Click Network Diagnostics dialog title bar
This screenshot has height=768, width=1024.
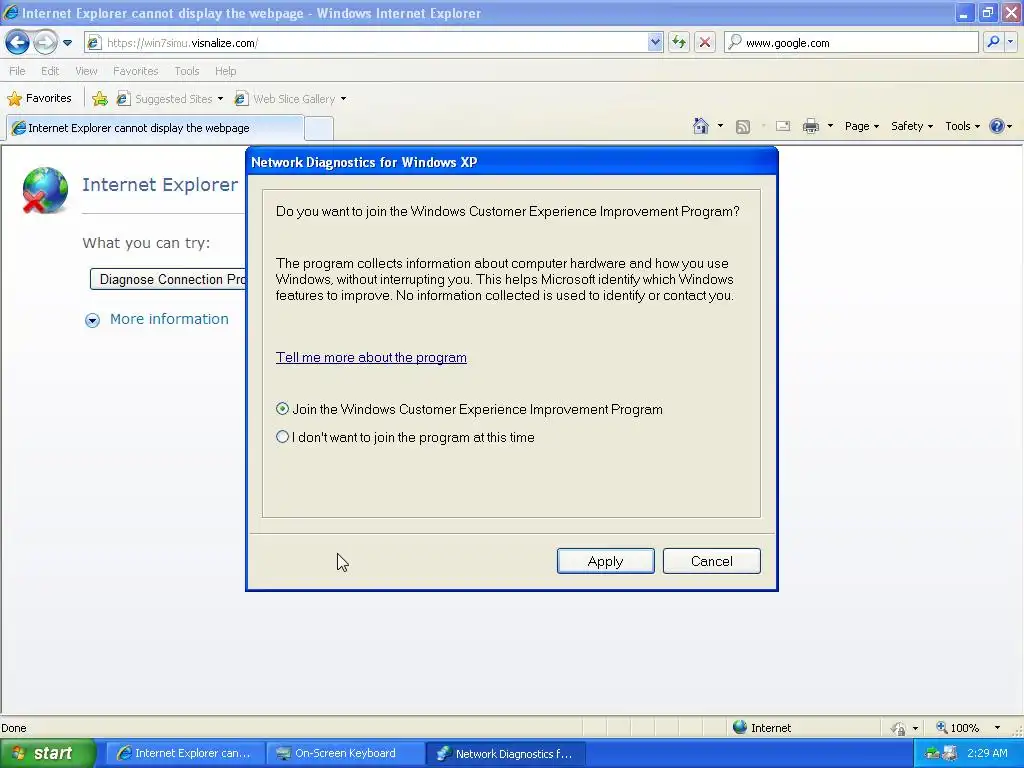point(511,162)
